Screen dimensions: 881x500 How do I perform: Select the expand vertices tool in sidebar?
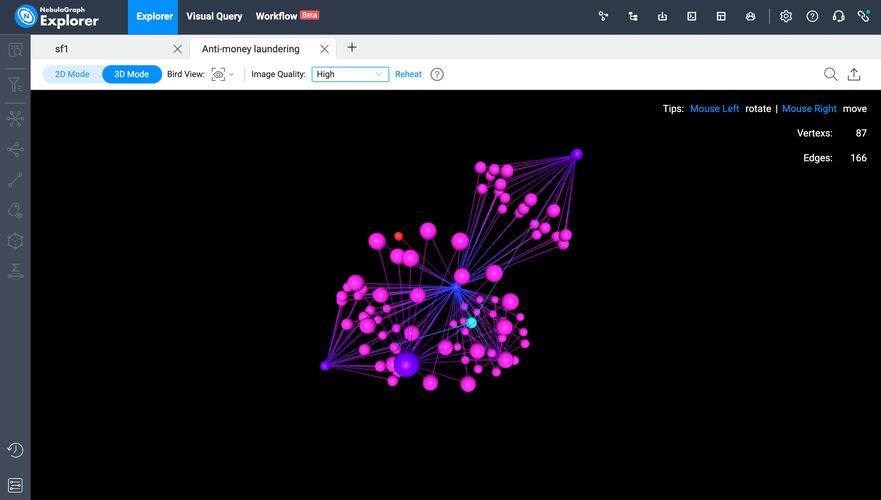[15, 119]
